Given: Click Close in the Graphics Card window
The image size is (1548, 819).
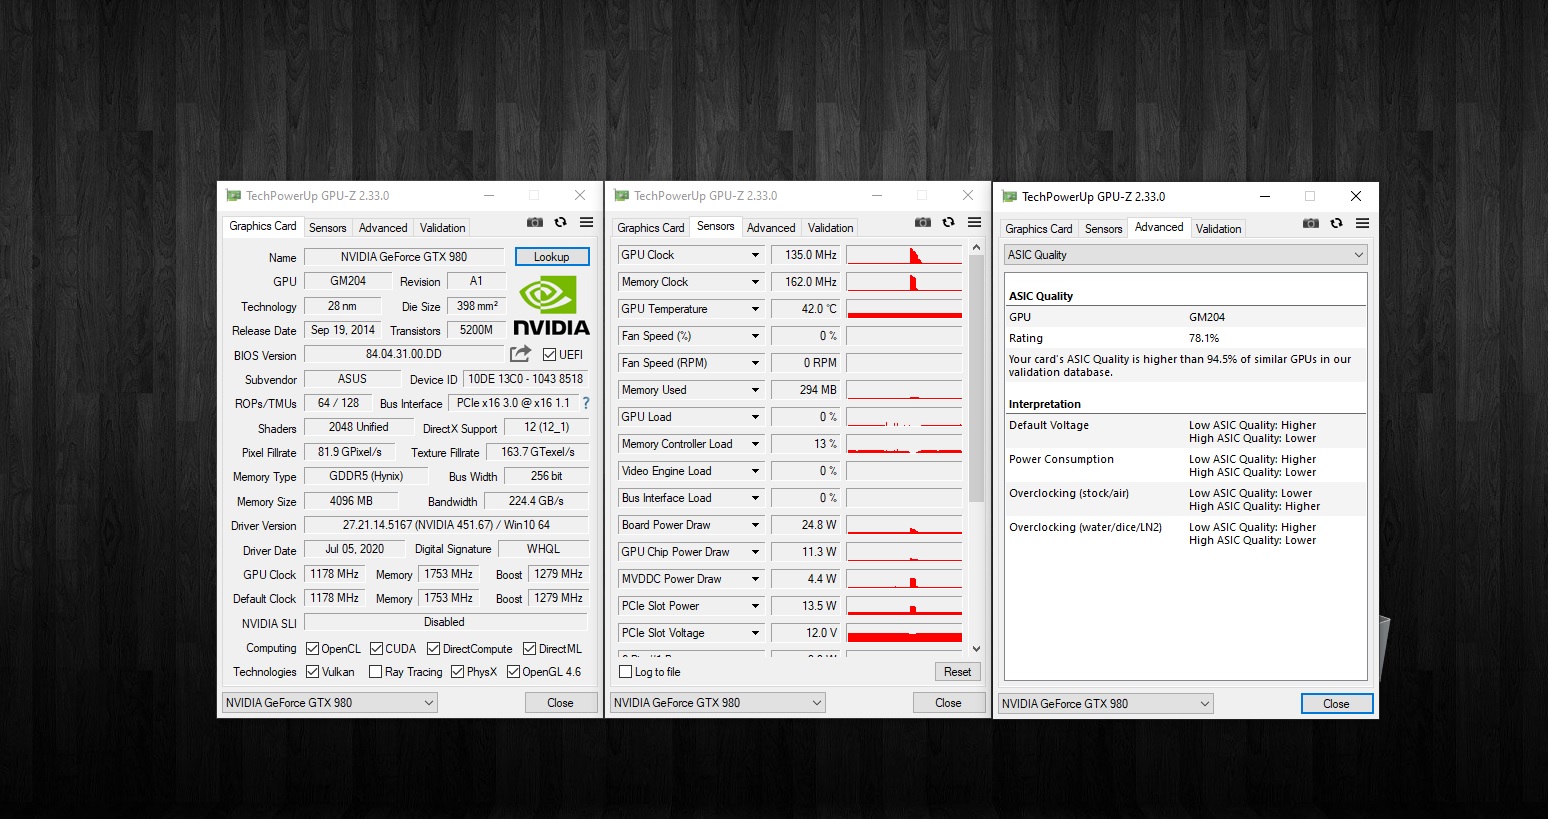Looking at the screenshot, I should [560, 703].
